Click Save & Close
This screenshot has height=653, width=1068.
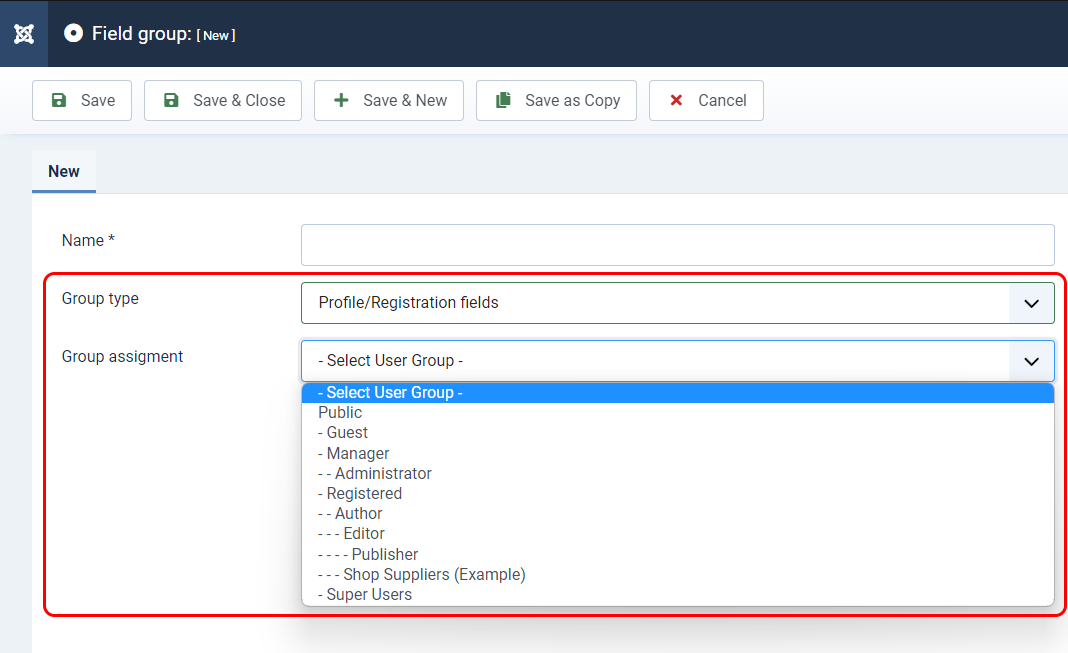pos(223,101)
